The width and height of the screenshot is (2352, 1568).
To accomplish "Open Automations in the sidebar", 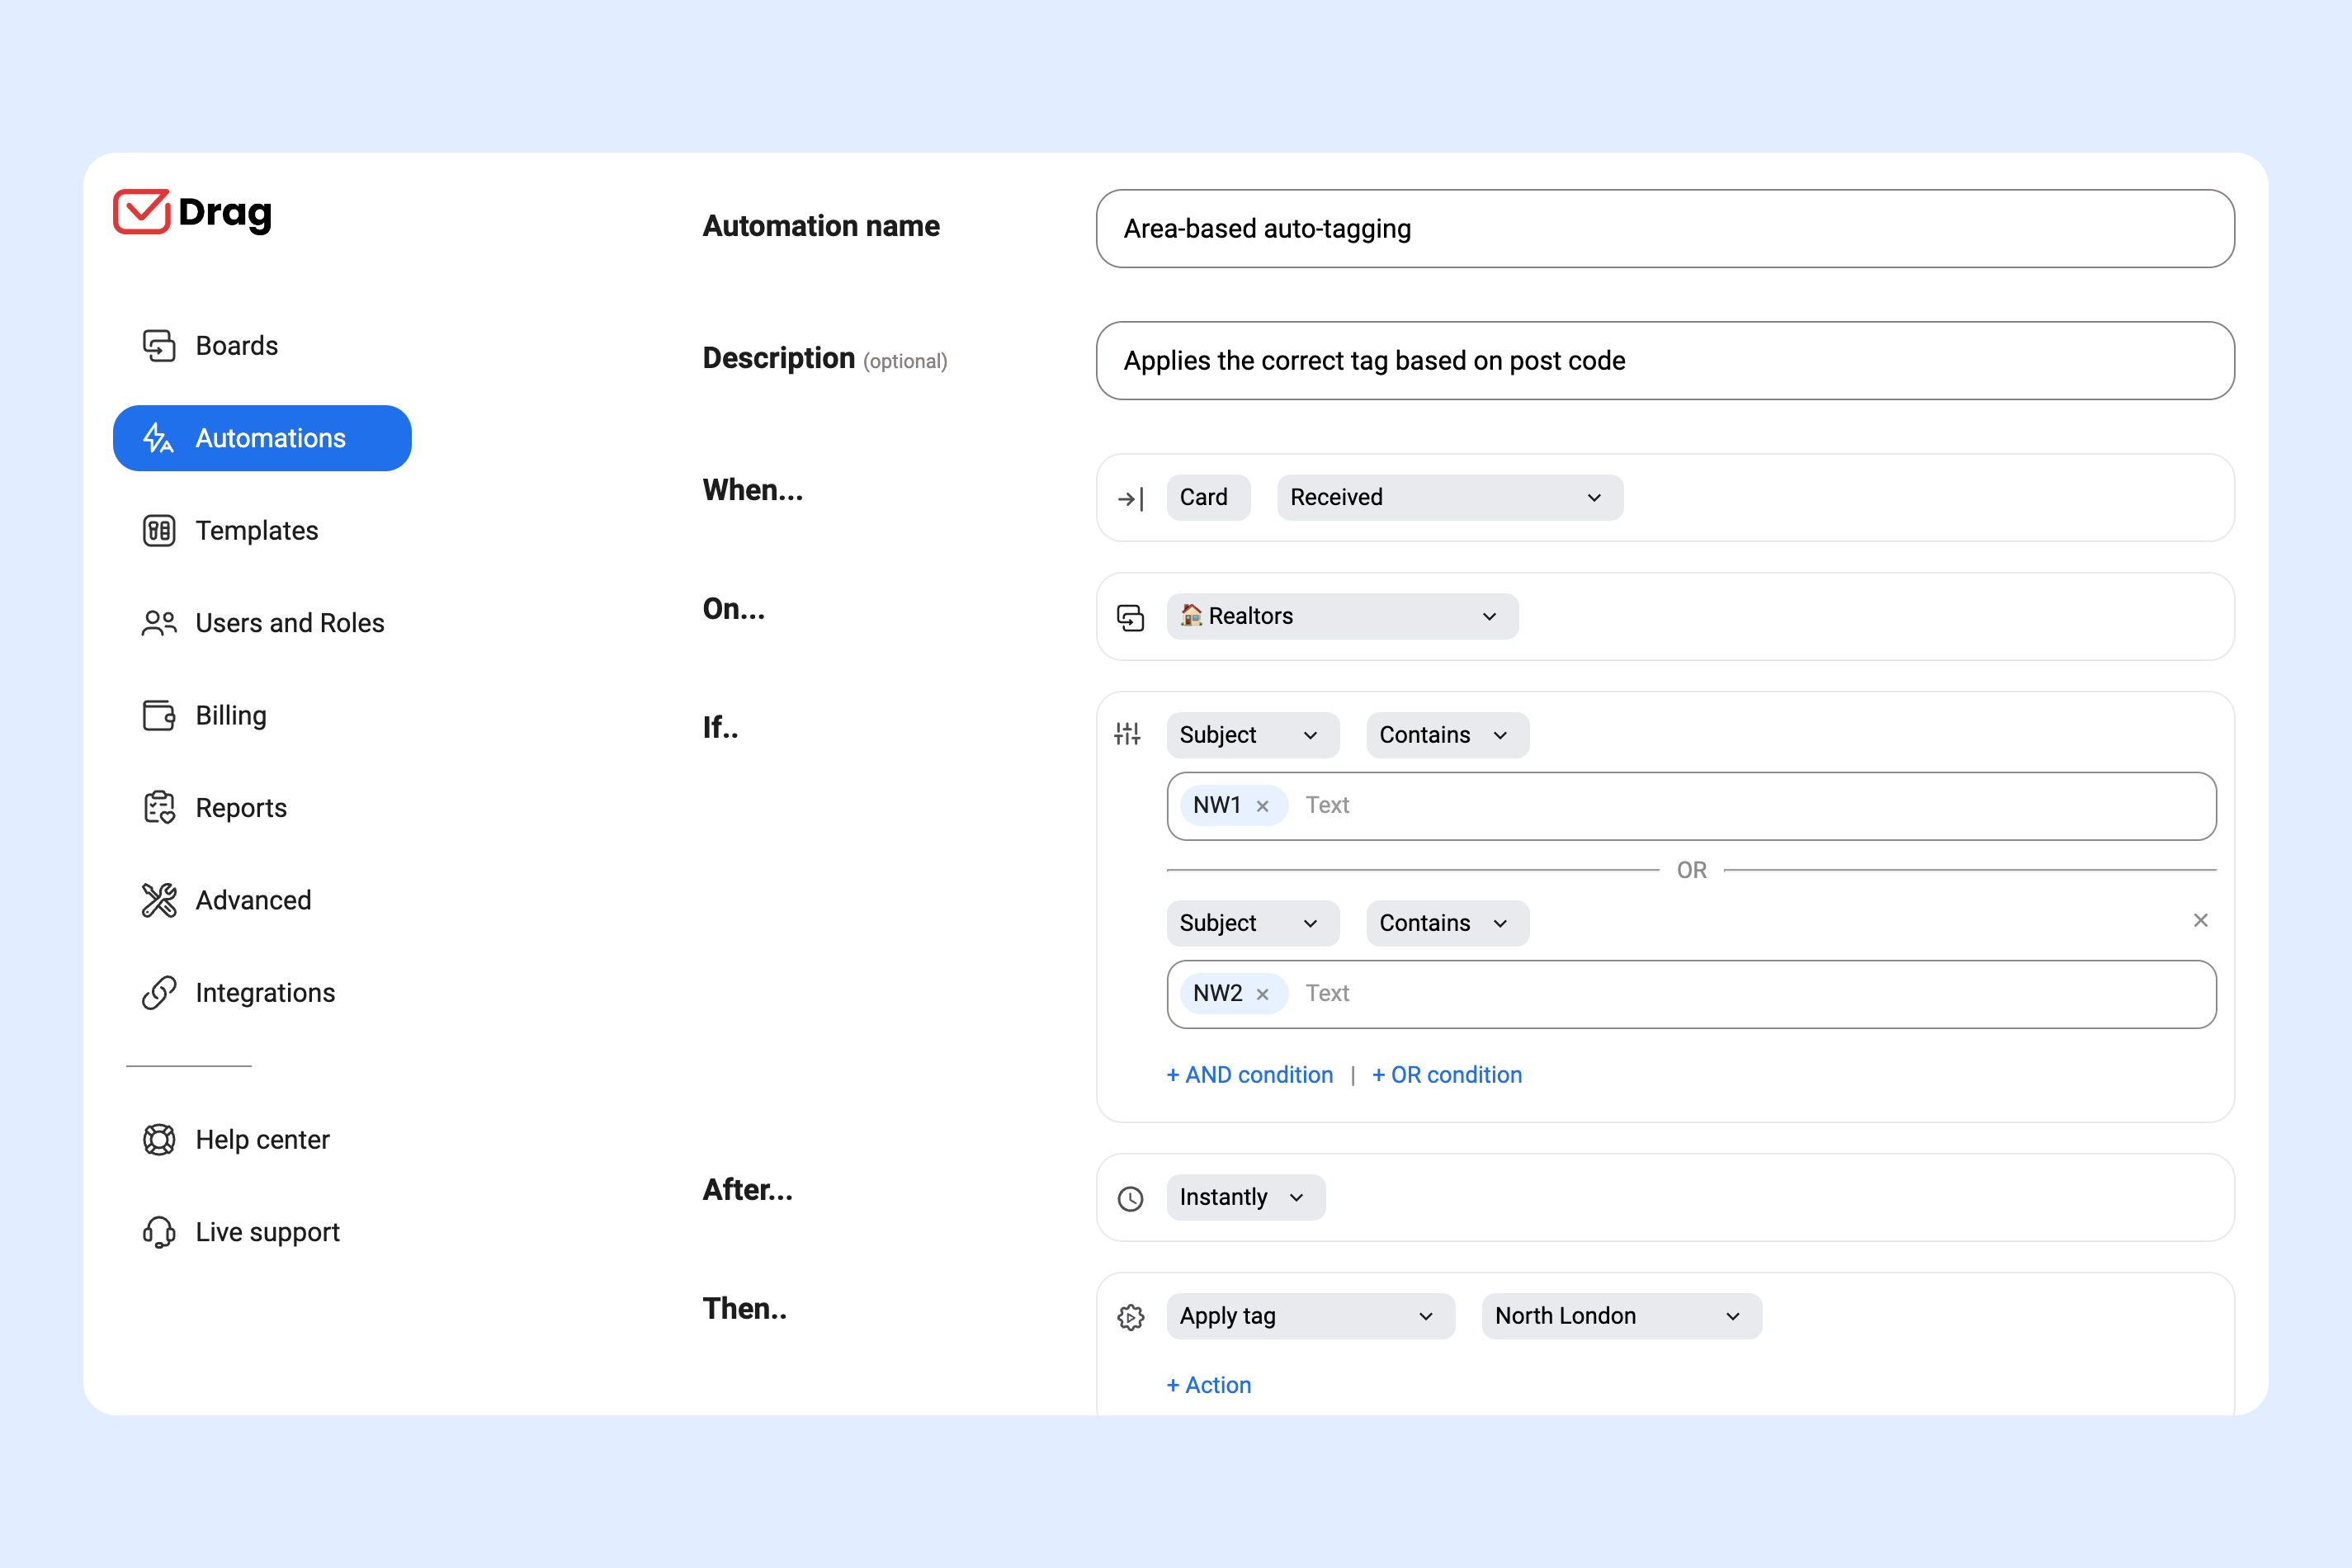I will point(262,438).
